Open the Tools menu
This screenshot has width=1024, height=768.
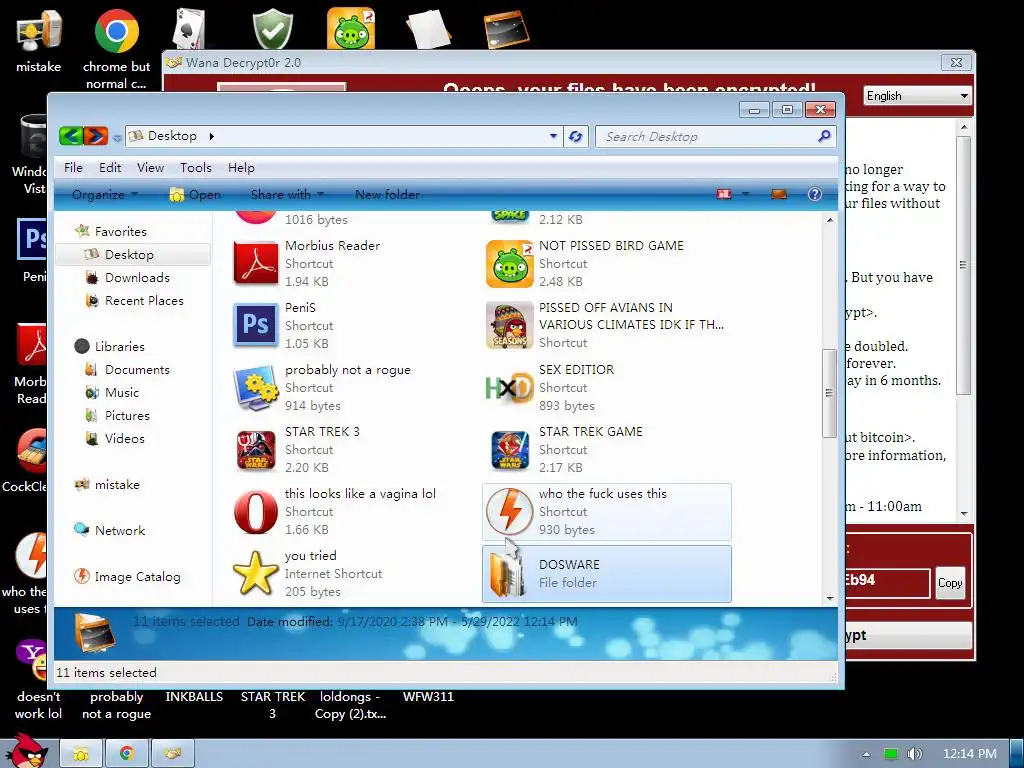point(196,168)
